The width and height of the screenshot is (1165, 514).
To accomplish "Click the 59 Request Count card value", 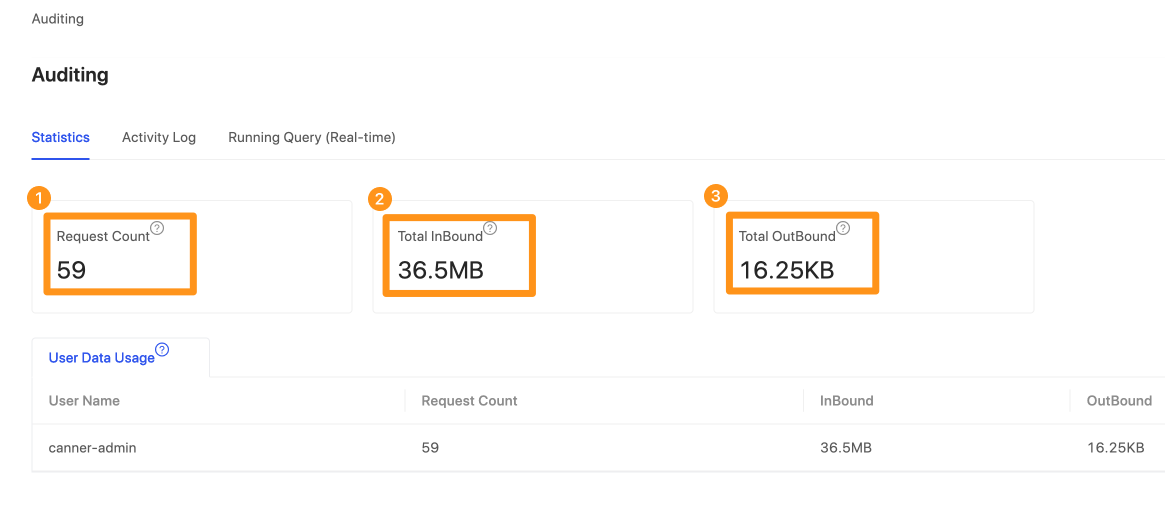I will click(72, 270).
